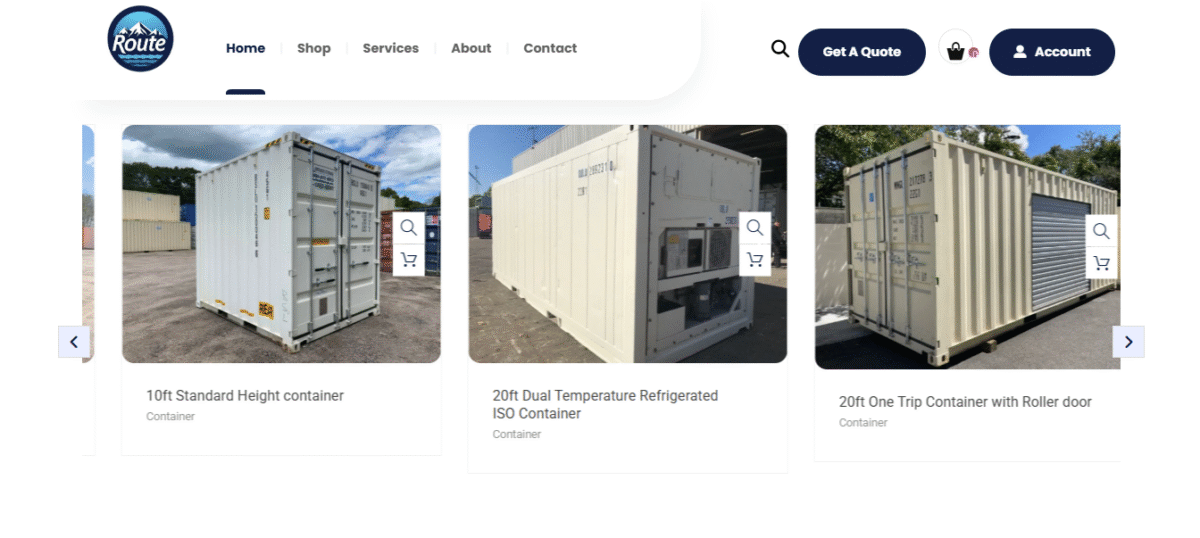Viewport: 1200px width, 538px height.
Task: Quick view the 20ft Roller door container
Action: tap(1101, 231)
